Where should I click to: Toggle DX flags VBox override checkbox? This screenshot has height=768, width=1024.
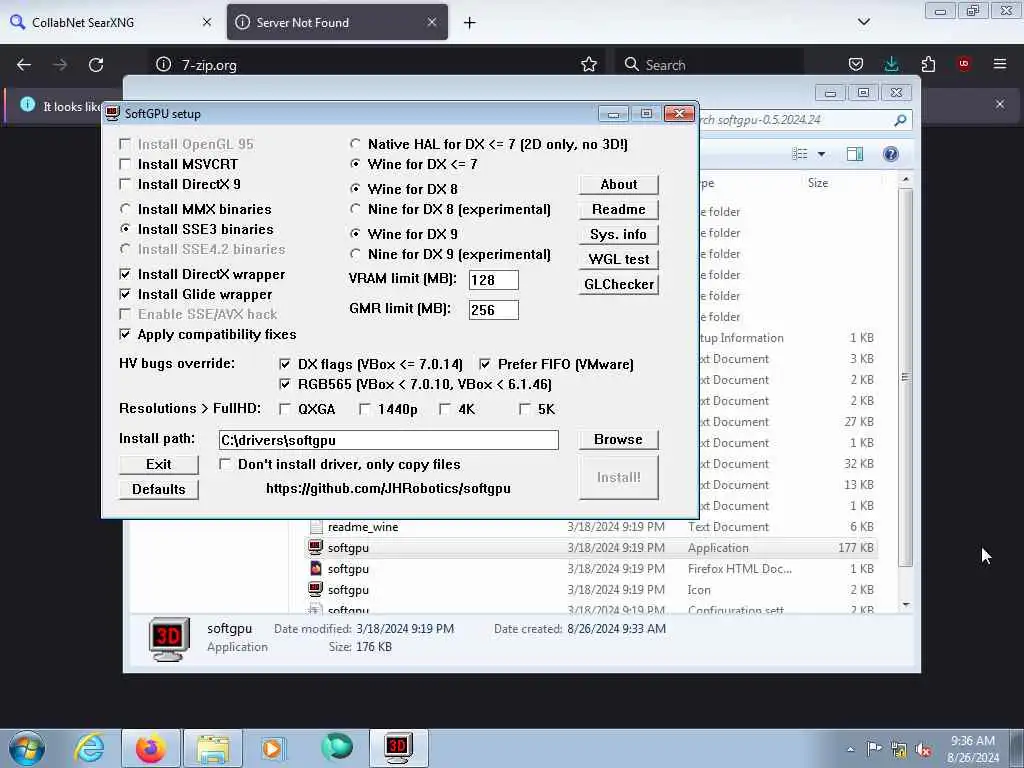click(284, 364)
